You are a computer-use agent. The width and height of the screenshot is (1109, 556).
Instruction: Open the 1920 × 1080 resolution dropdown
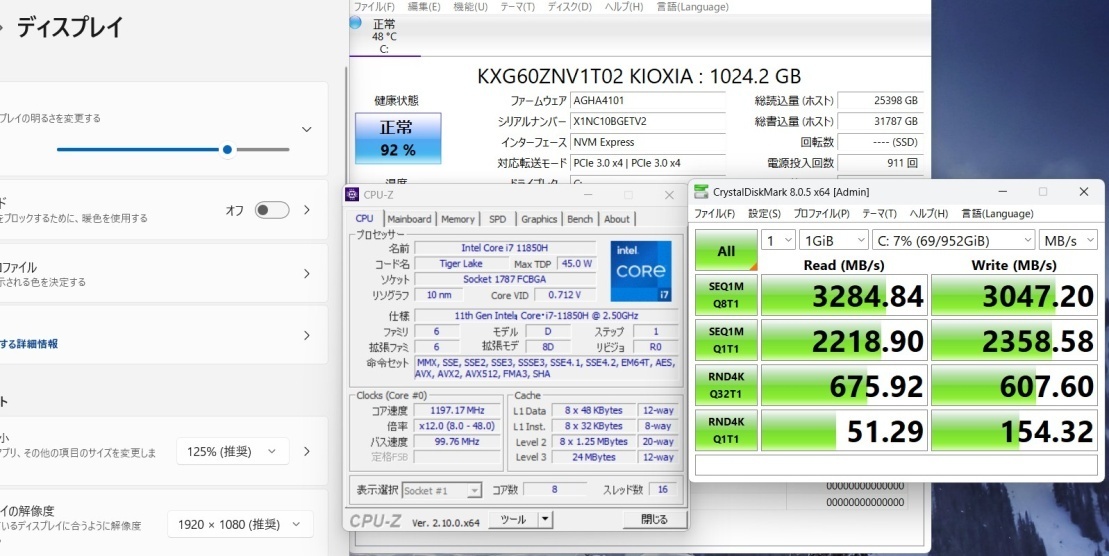point(239,524)
